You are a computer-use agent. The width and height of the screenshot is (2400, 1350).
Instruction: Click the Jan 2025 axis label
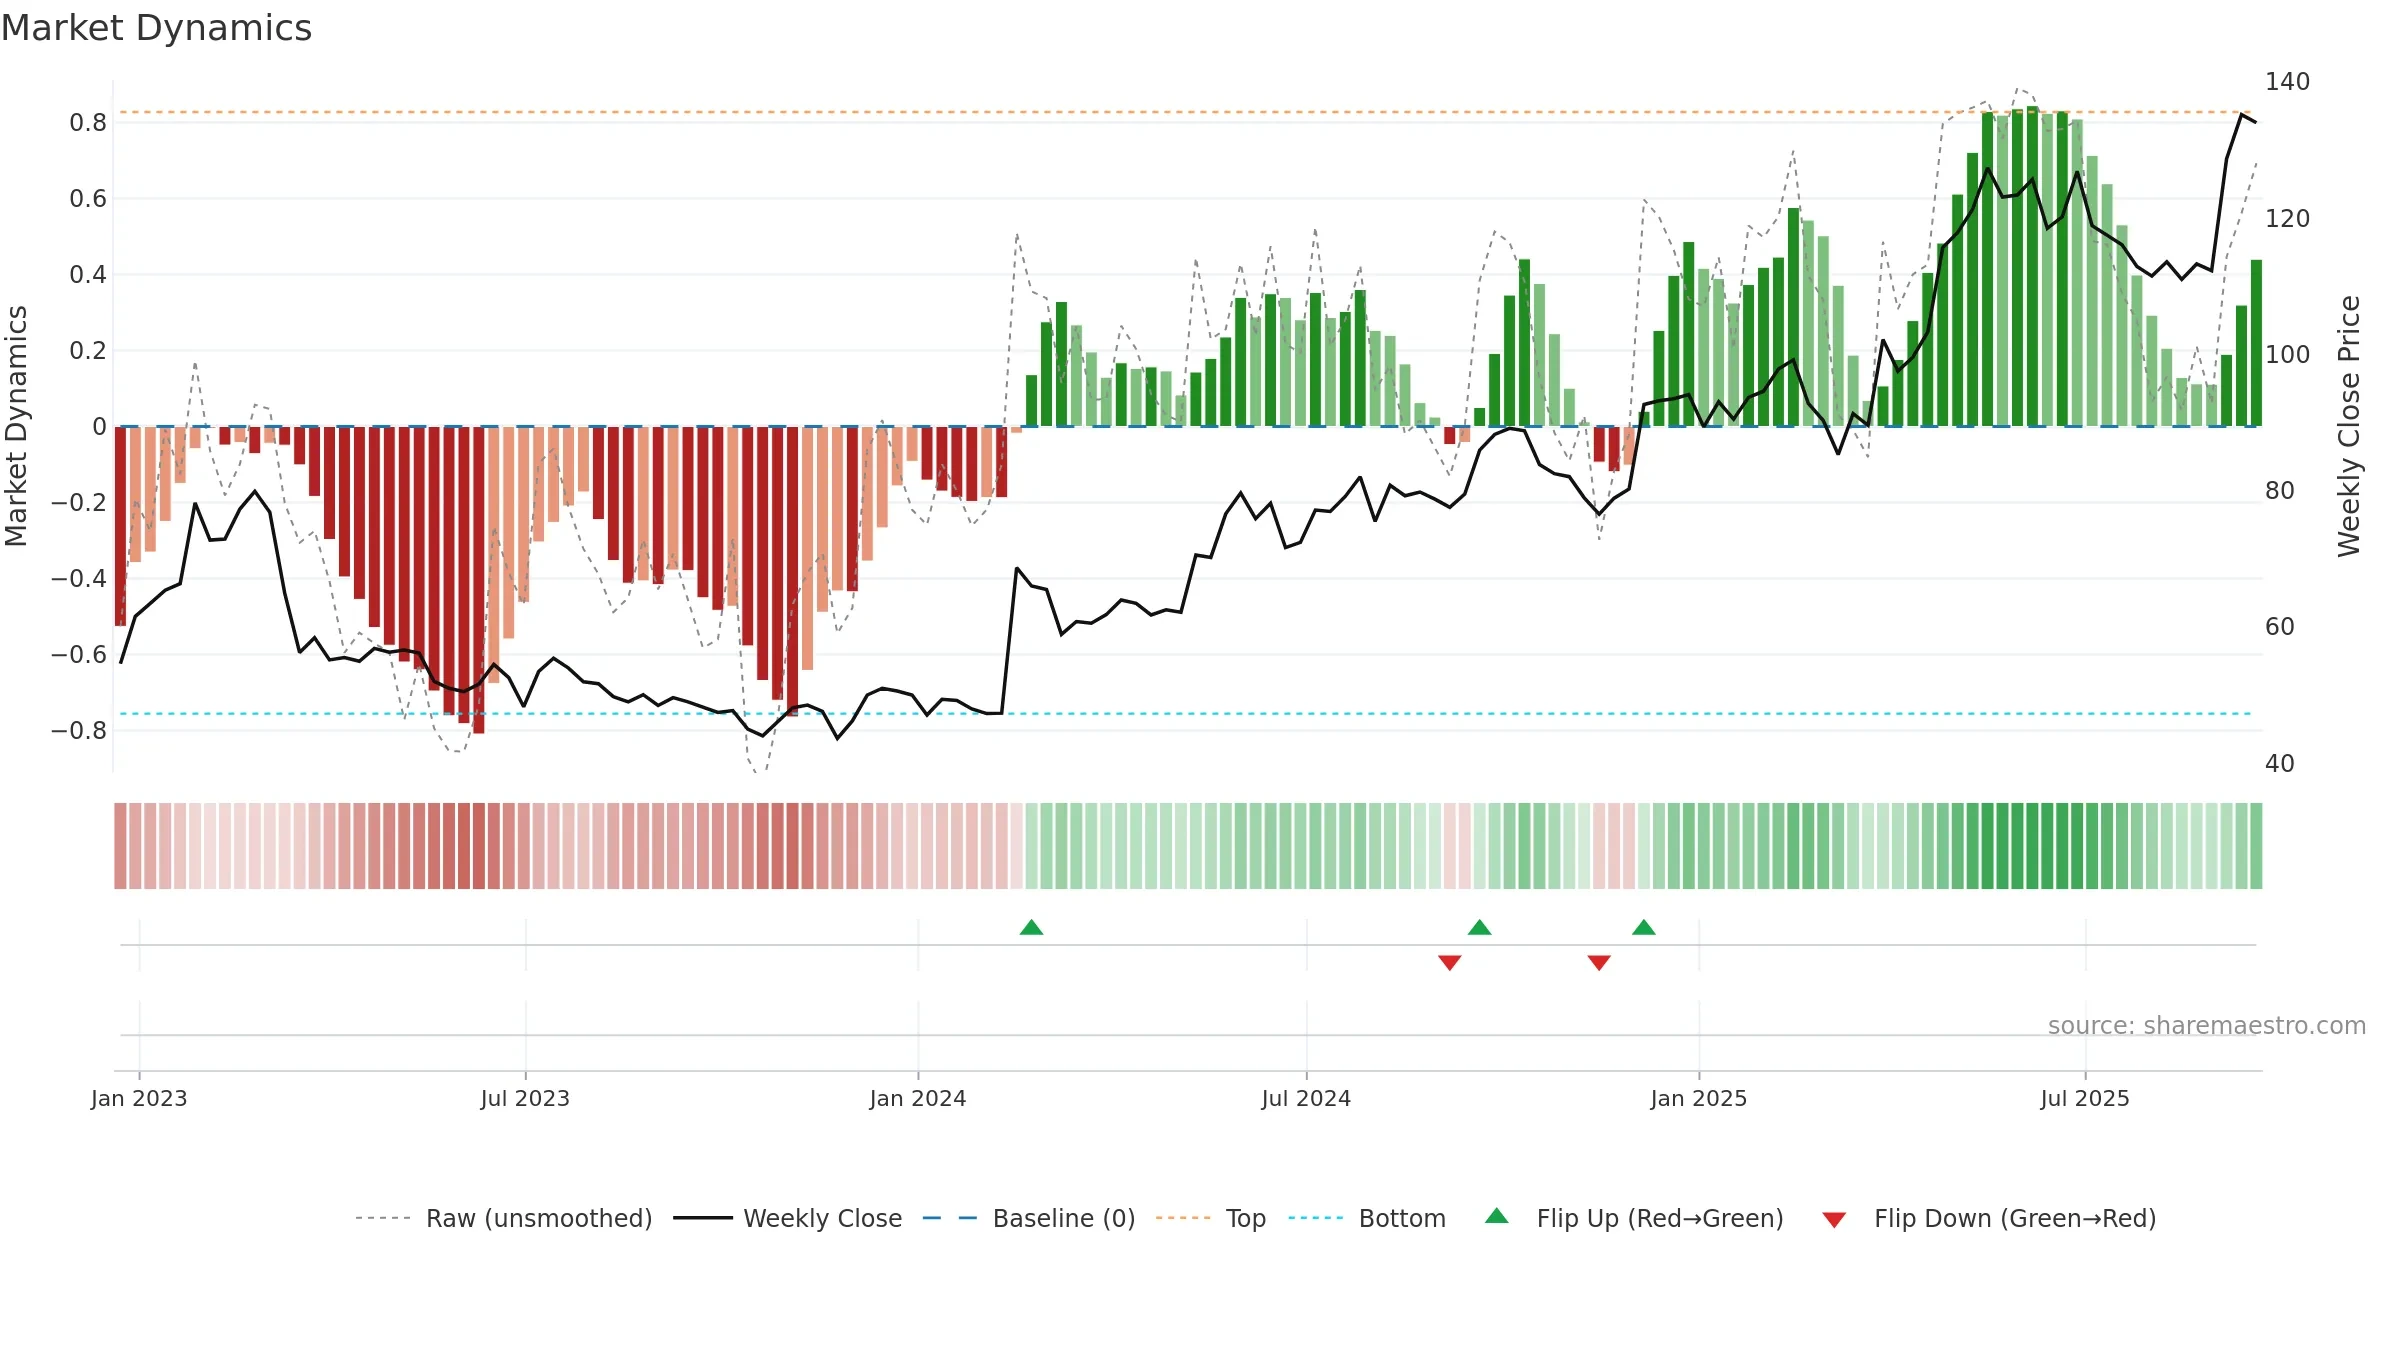(x=1699, y=1098)
